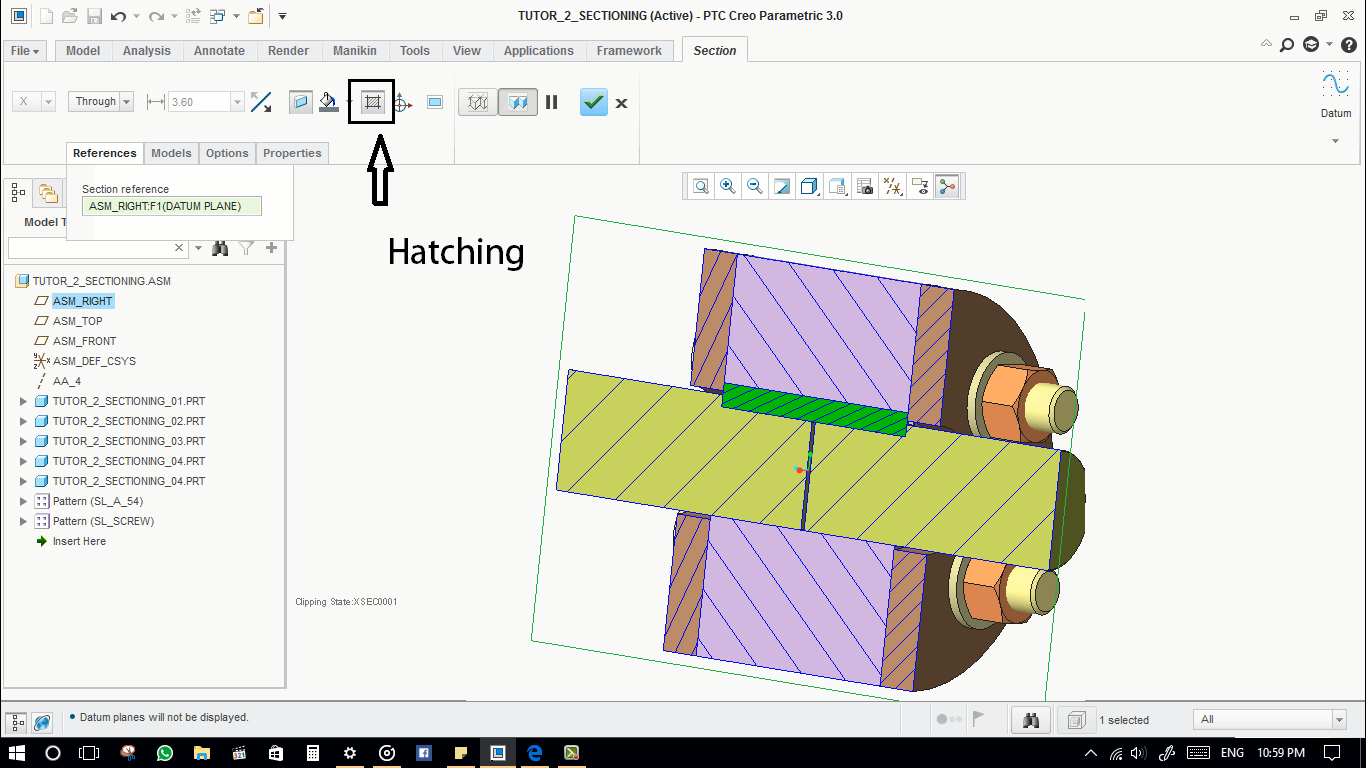Click the flip clipping direction icon

[261, 102]
